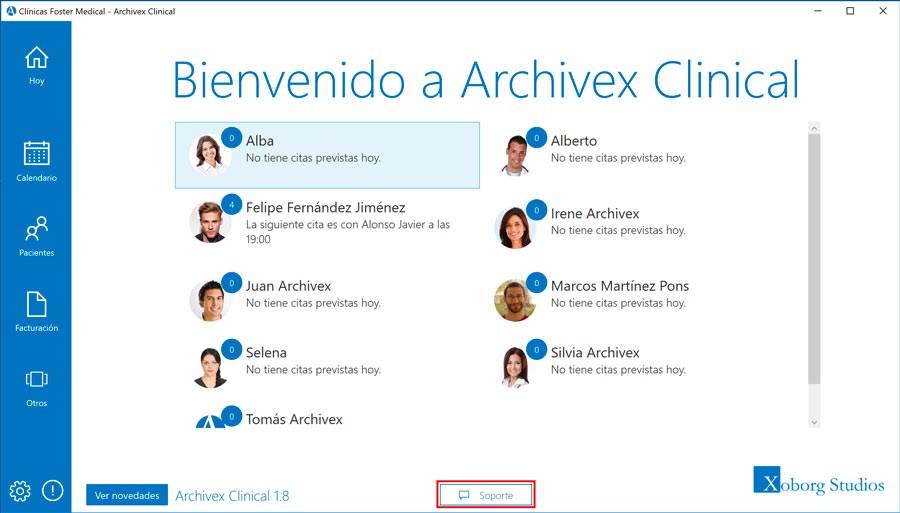Screen dimensions: 900x513
Task: Select the Alba professional card
Action: (327, 155)
